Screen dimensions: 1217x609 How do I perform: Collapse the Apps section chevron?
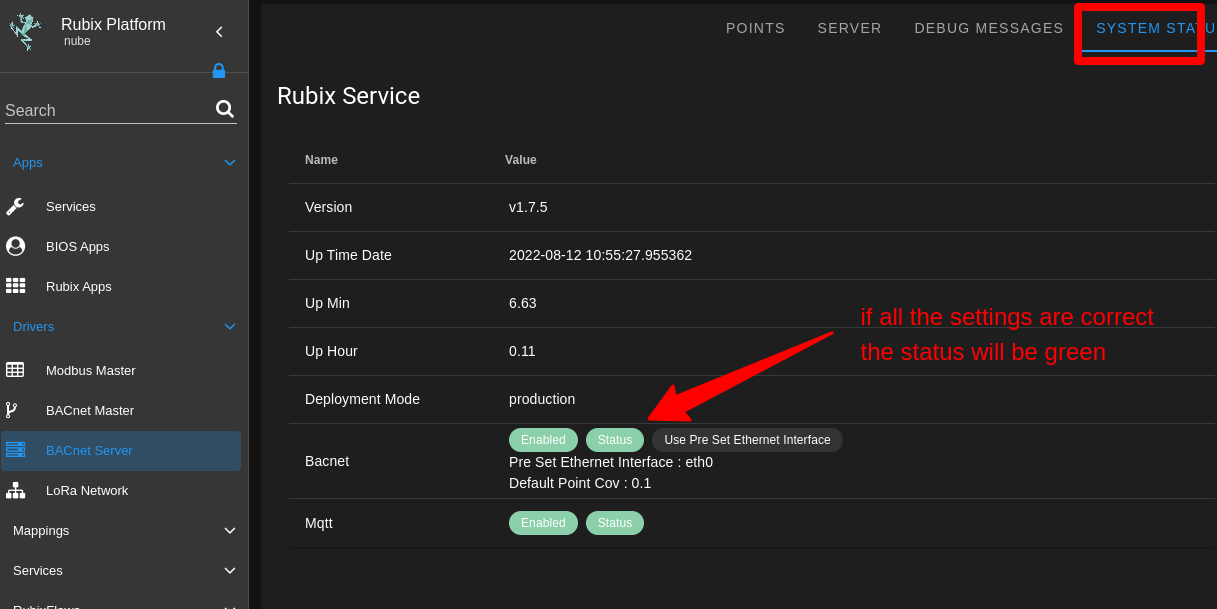(x=230, y=162)
